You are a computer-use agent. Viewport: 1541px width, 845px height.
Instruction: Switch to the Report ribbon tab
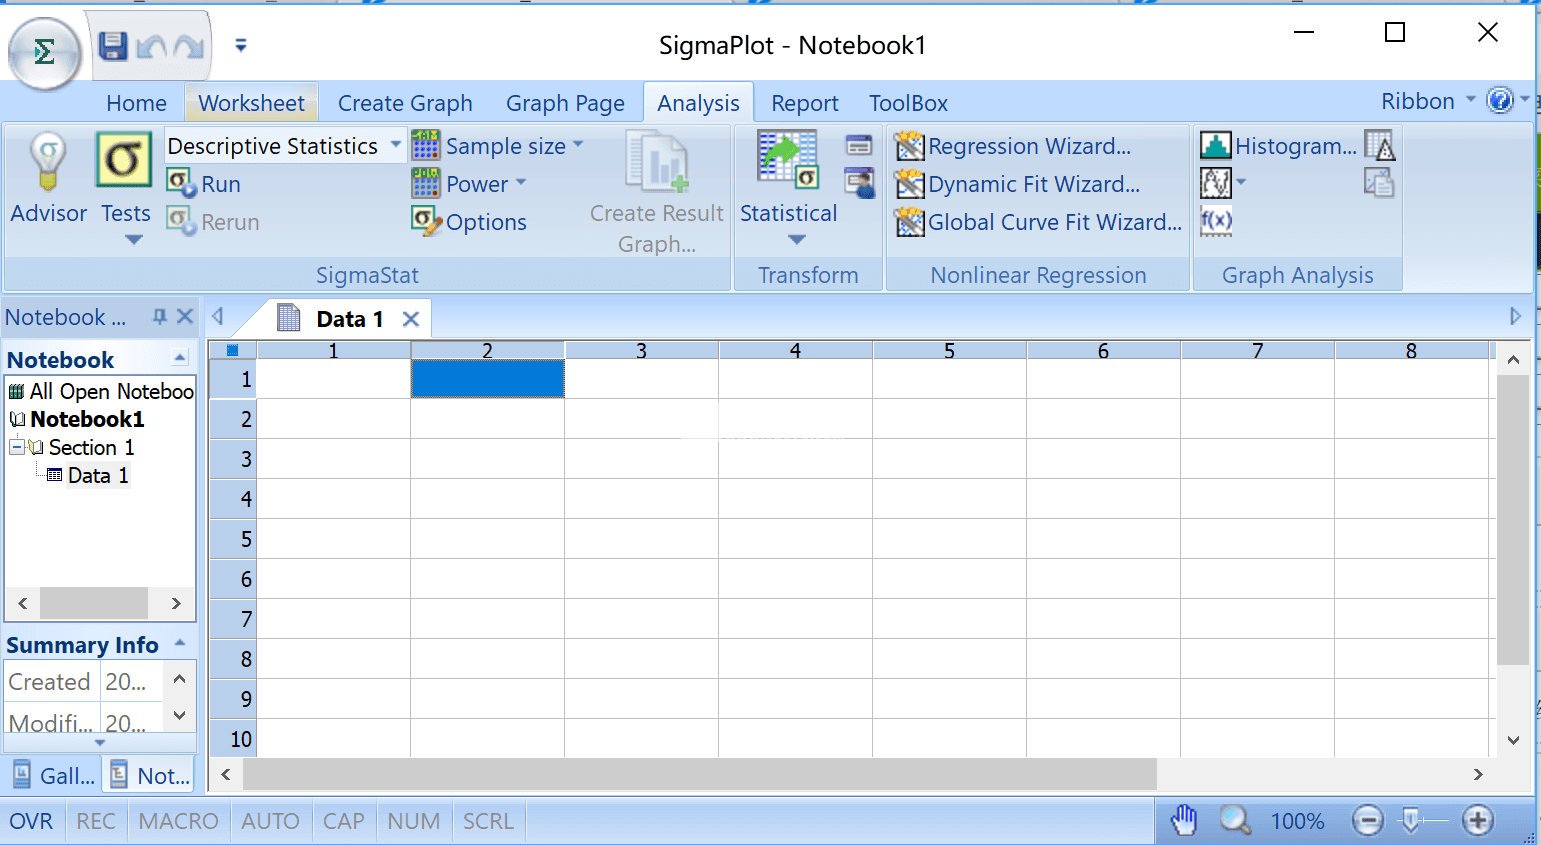click(804, 103)
